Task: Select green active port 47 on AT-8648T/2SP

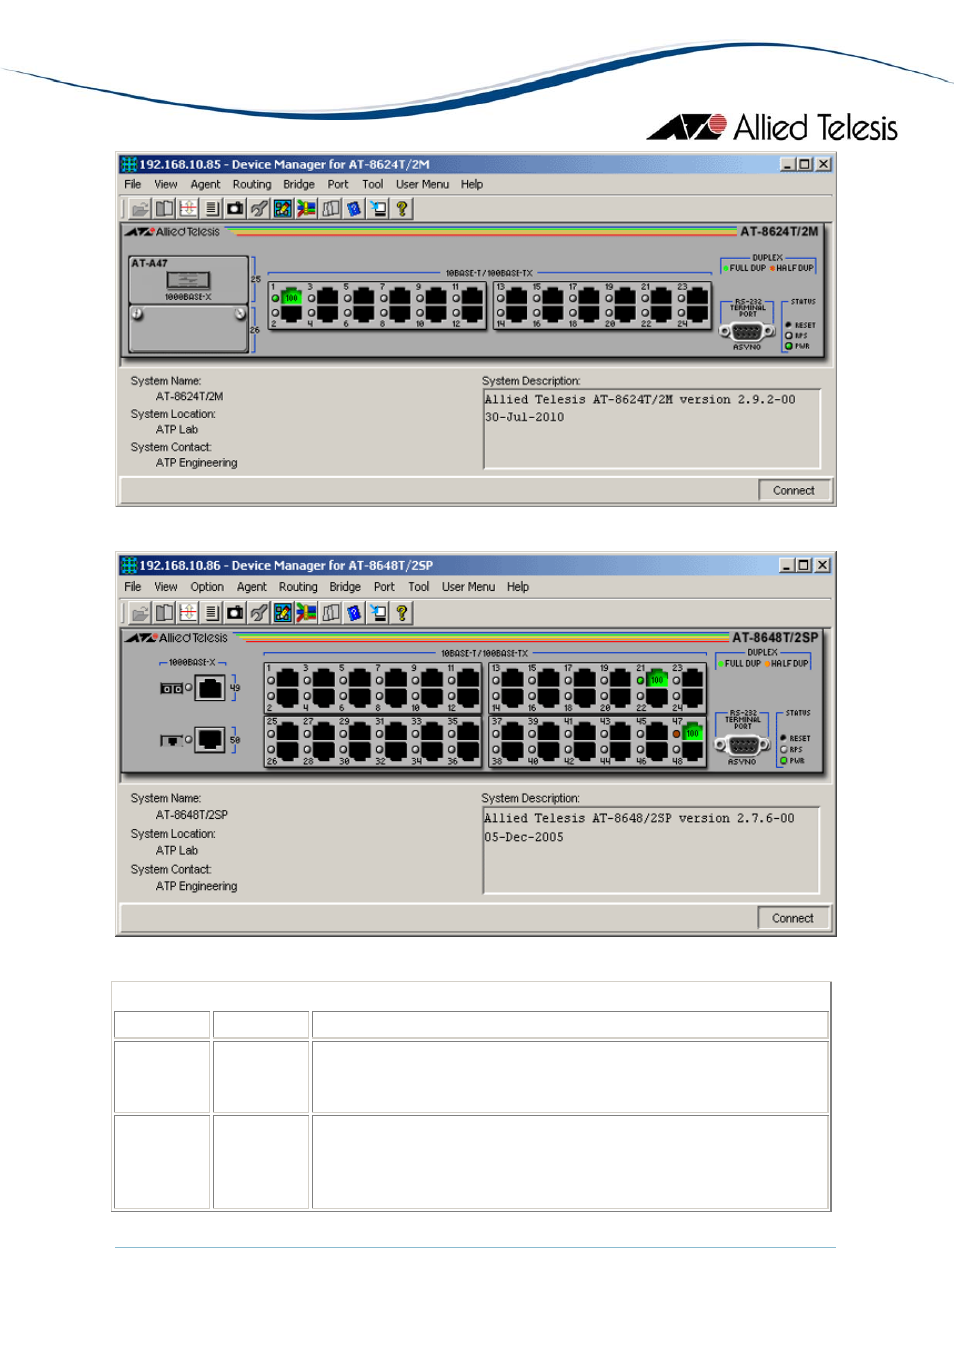Action: [x=692, y=733]
